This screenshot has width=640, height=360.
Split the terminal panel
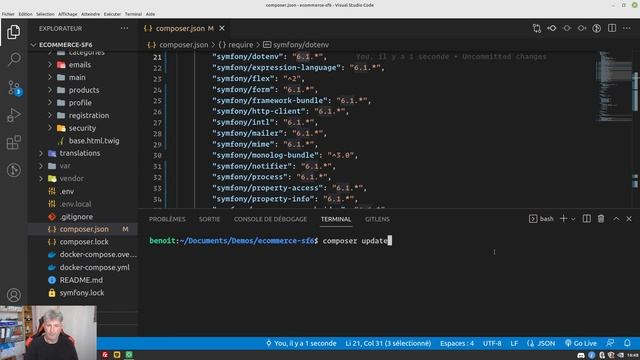[x=587, y=219]
